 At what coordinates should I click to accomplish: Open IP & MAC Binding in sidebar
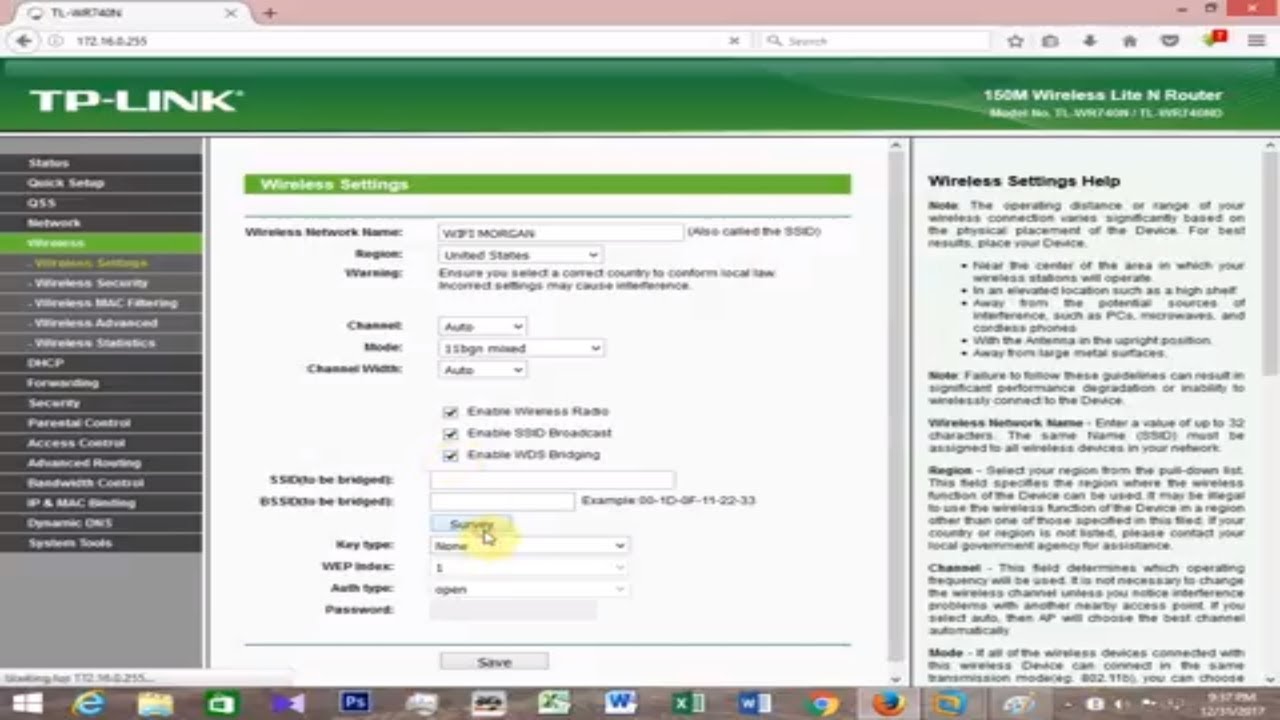coord(101,503)
